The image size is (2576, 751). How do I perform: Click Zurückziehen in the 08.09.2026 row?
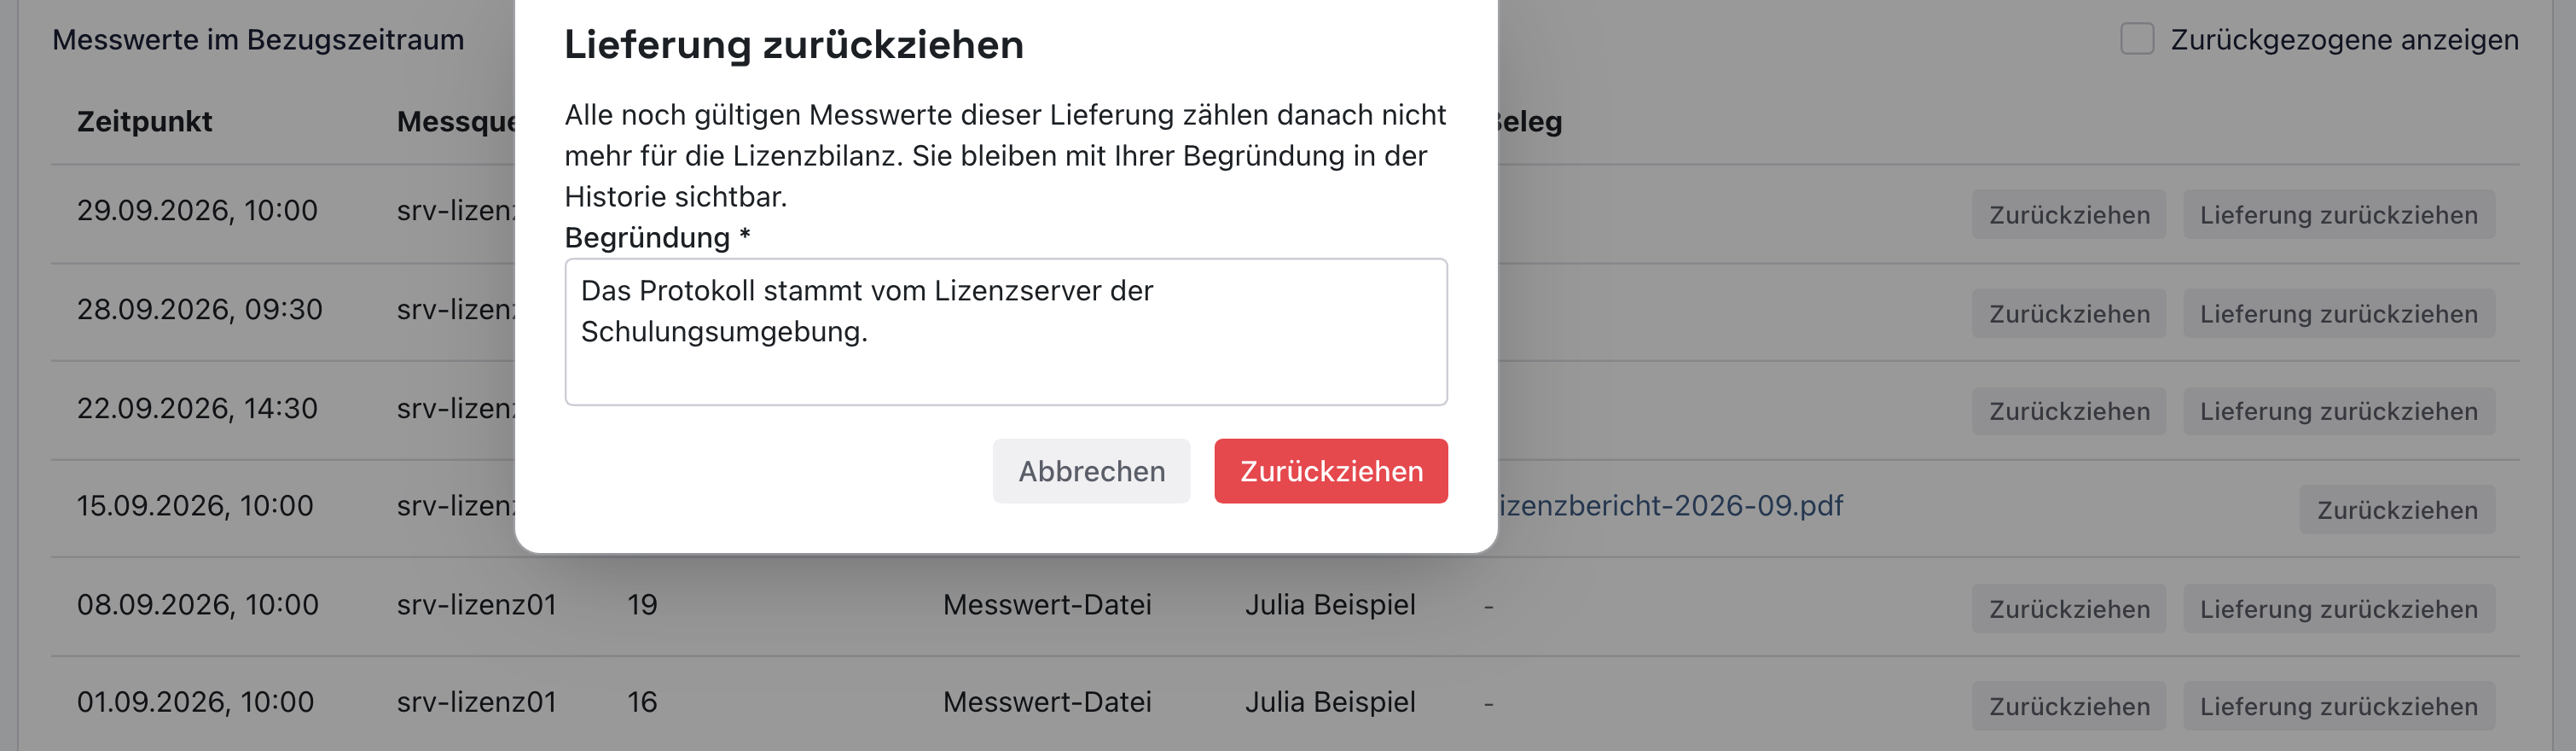tap(2068, 609)
